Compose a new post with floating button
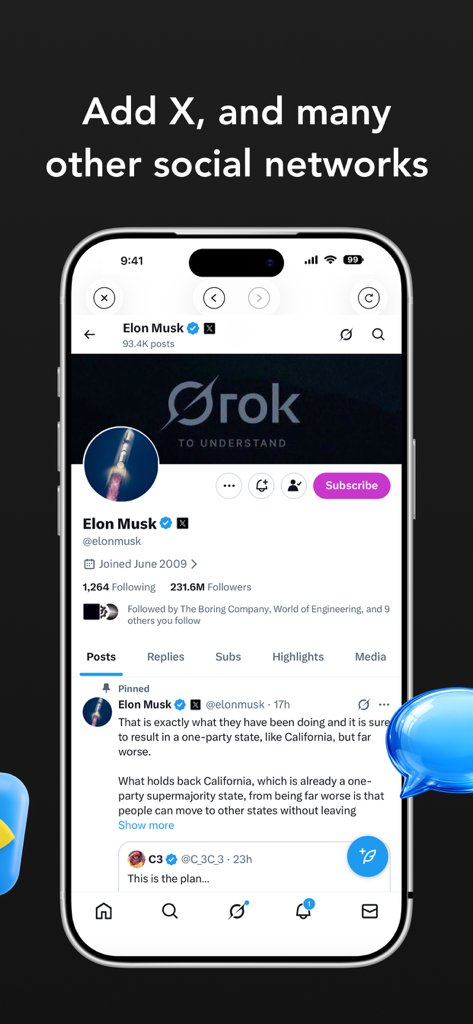Screen dimensions: 473x1024 pos(368,856)
